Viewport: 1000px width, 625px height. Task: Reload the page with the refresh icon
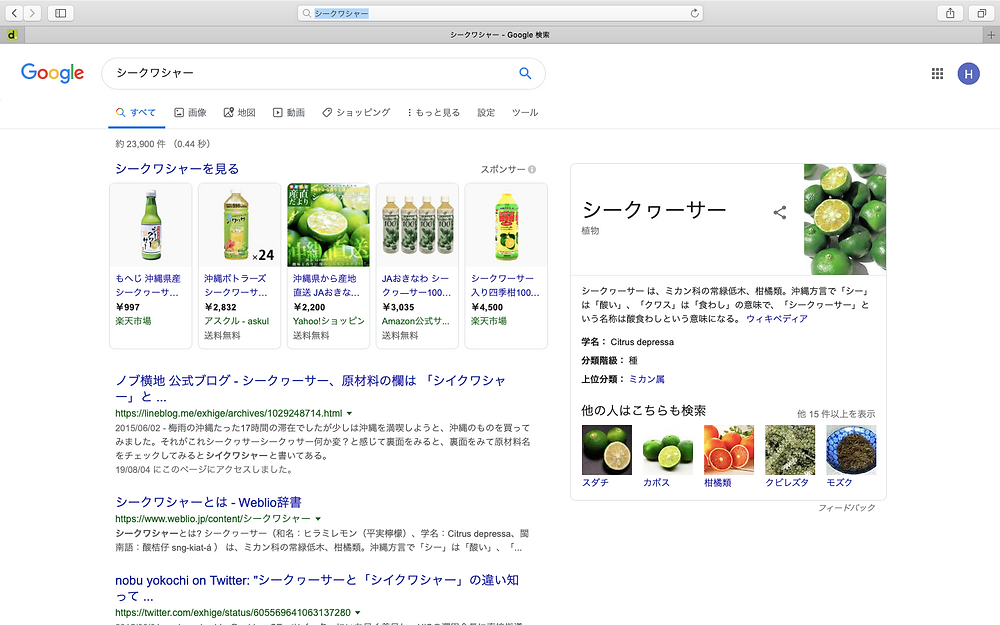pyautogui.click(x=695, y=13)
